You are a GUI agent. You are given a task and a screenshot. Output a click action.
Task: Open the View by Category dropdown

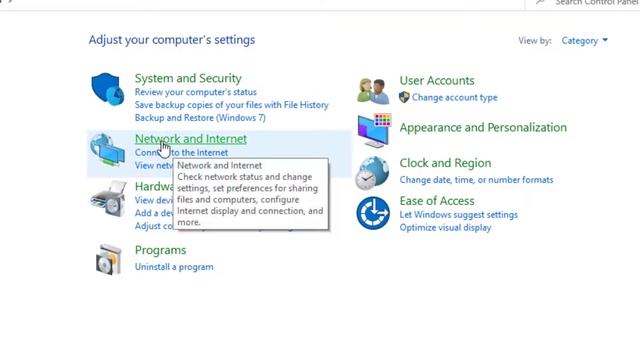point(584,40)
